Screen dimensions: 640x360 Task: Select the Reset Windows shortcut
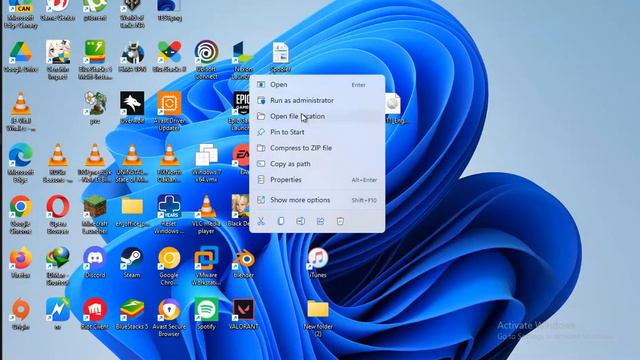pos(169,214)
